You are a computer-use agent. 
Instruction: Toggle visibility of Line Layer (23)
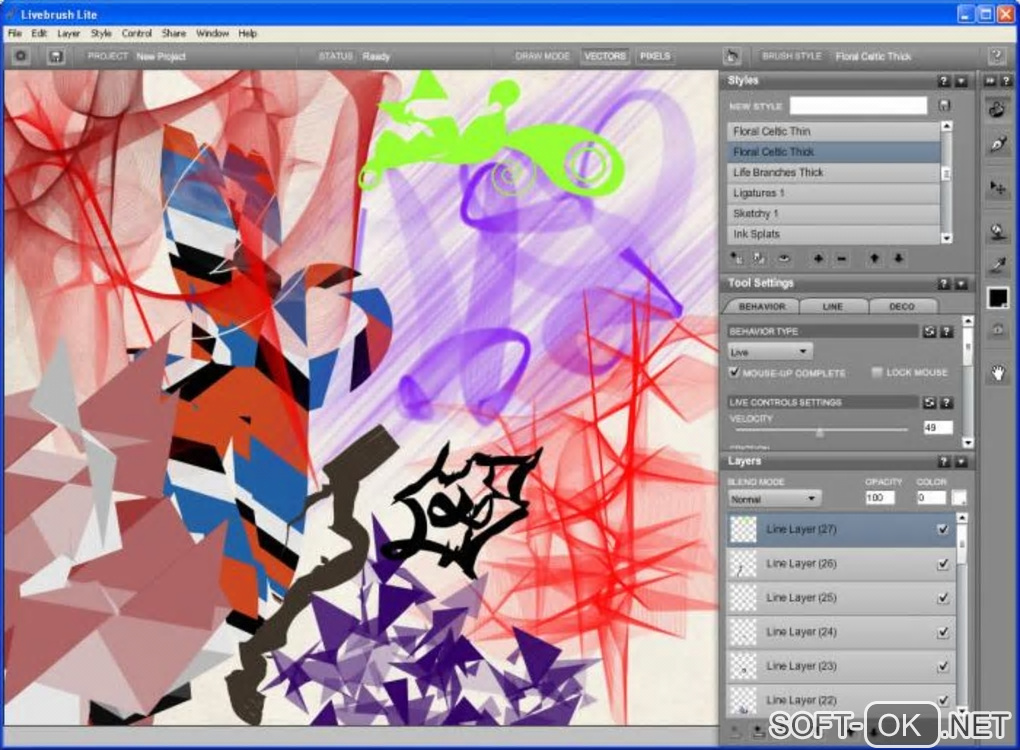coord(943,666)
